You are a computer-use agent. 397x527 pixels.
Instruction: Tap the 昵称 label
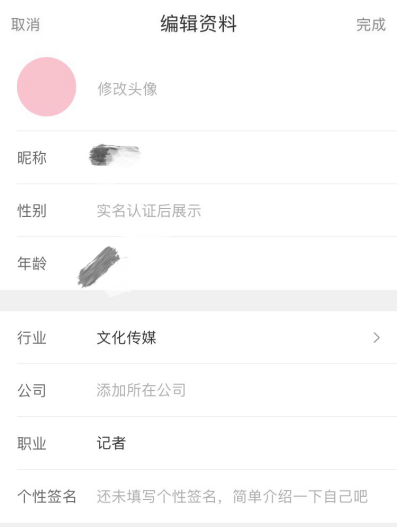point(32,158)
